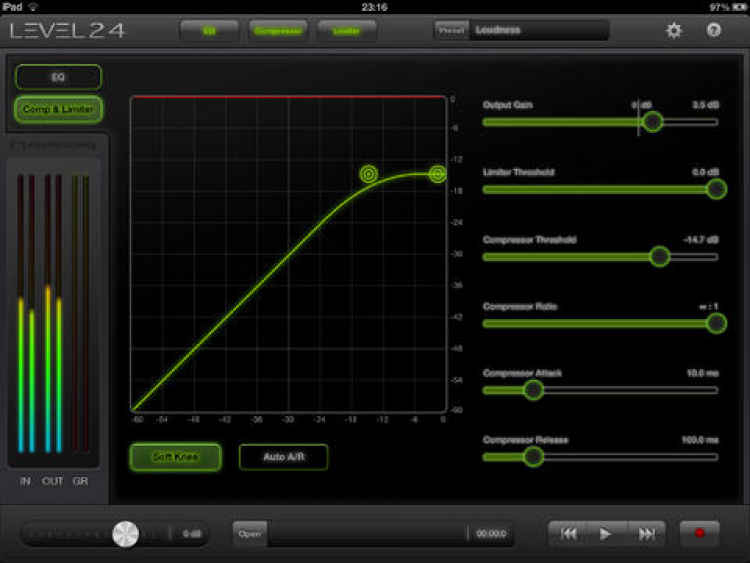Open the Preset selector showing Loudness
Screen dimensions: 750x563
[521, 30]
